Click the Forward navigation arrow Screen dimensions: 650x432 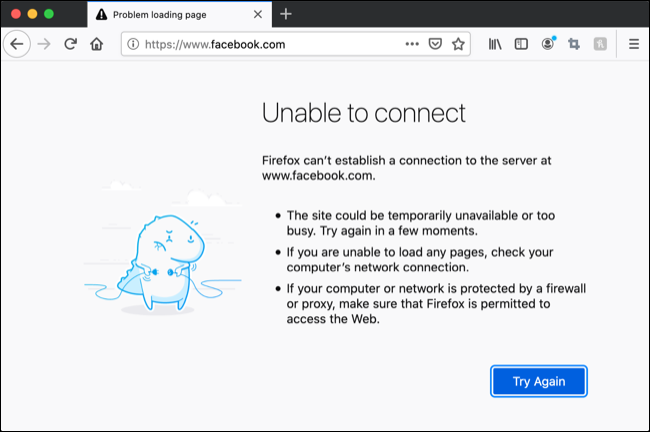pos(43,44)
